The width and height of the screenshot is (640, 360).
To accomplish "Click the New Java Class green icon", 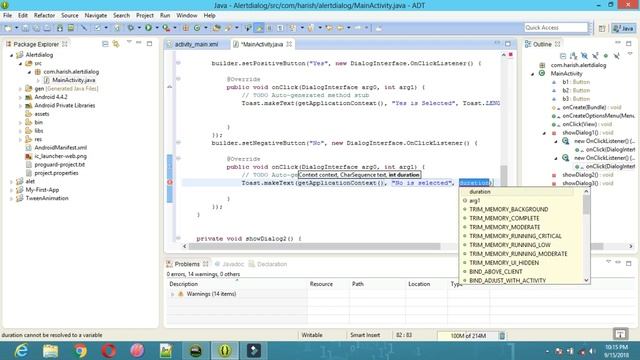I will pyautogui.click(x=197, y=28).
